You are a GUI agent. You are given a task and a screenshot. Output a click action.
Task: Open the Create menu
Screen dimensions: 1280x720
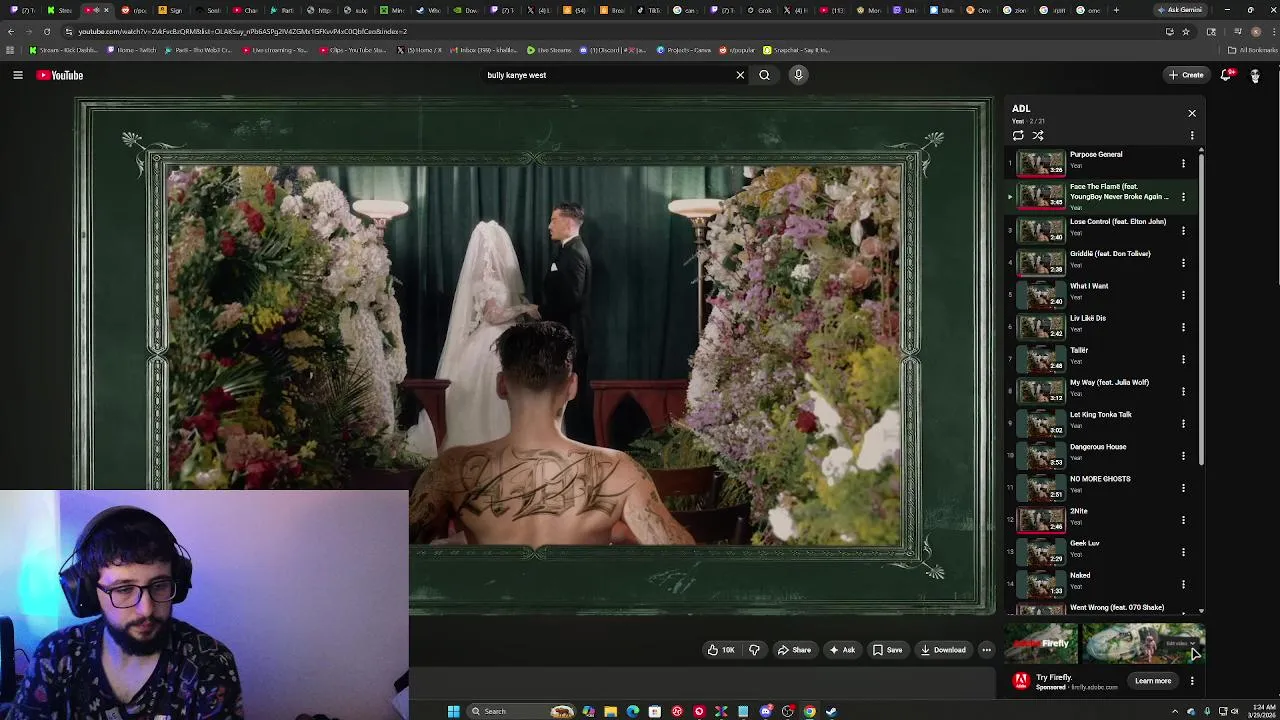[x=1186, y=75]
